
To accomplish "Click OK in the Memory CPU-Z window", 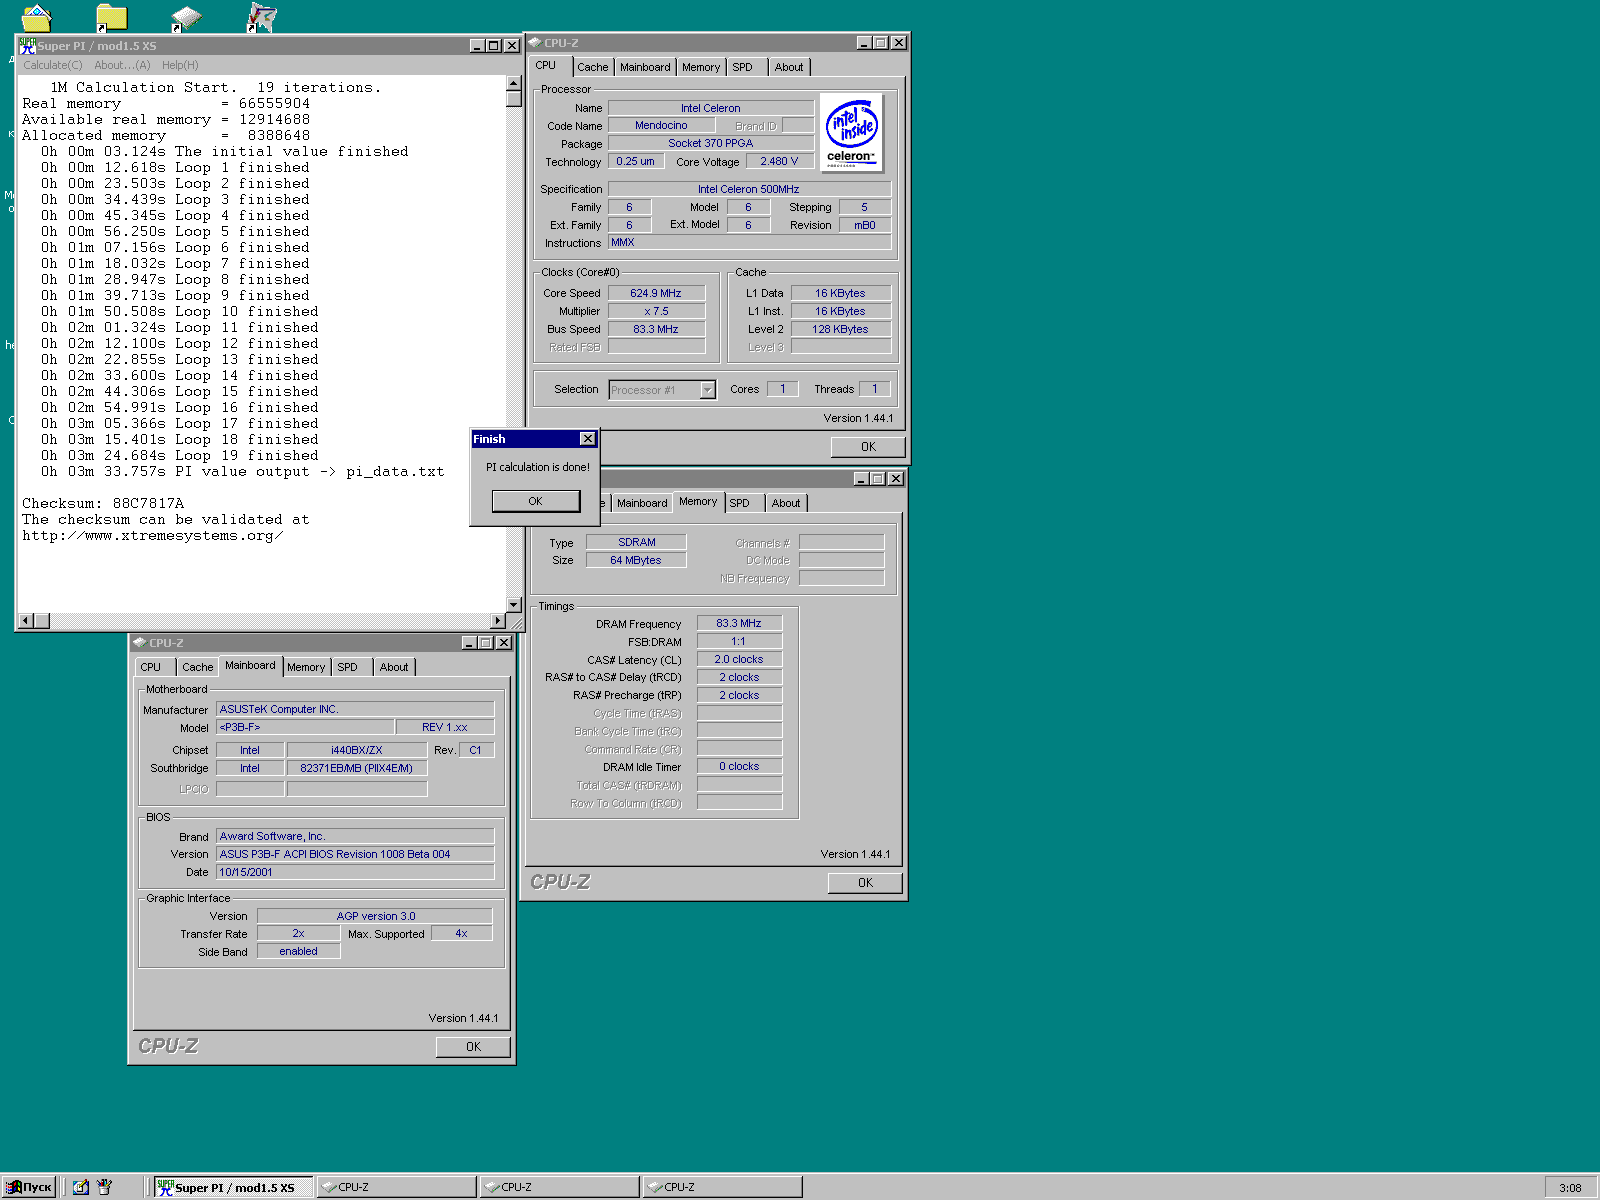I will pyautogui.click(x=865, y=883).
